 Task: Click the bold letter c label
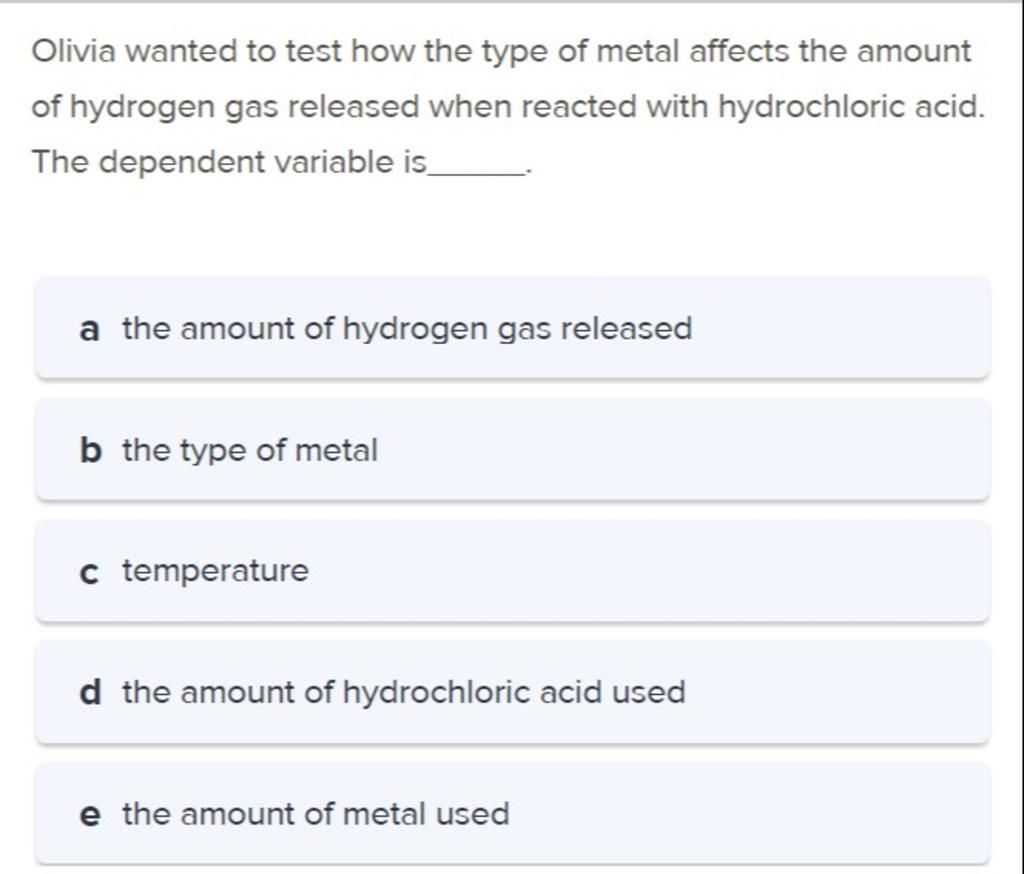coord(89,573)
